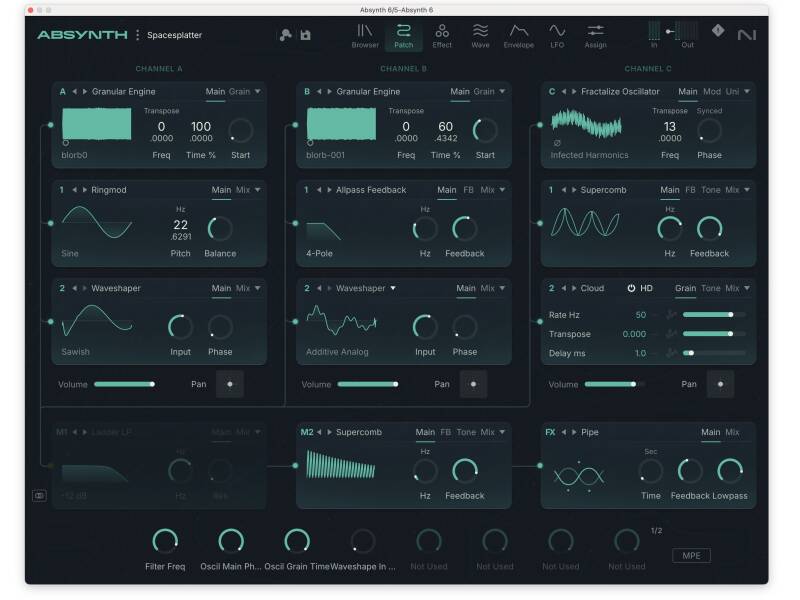
Task: Expand the Fractalize Oscillator options arrow
Action: coord(746,92)
